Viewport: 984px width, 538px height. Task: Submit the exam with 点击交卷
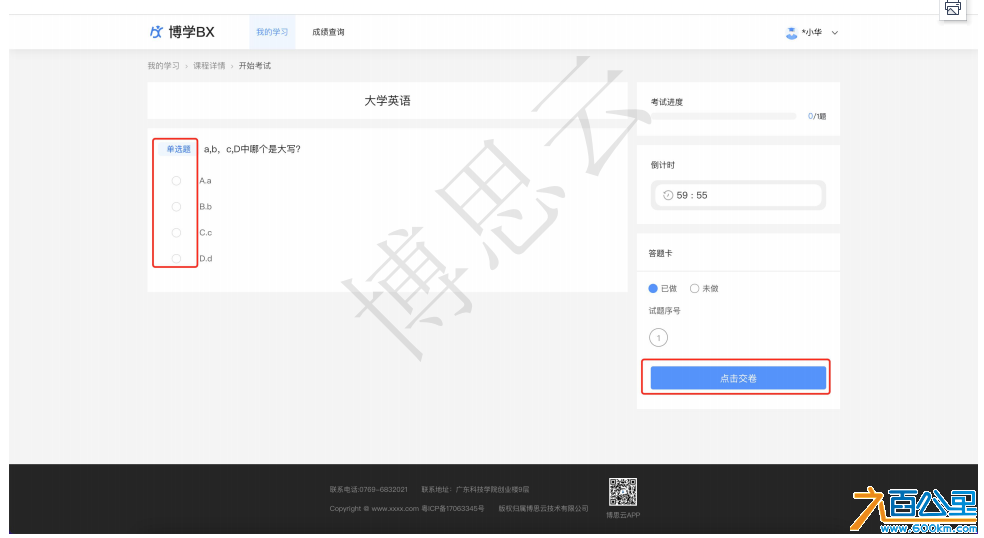pos(738,378)
